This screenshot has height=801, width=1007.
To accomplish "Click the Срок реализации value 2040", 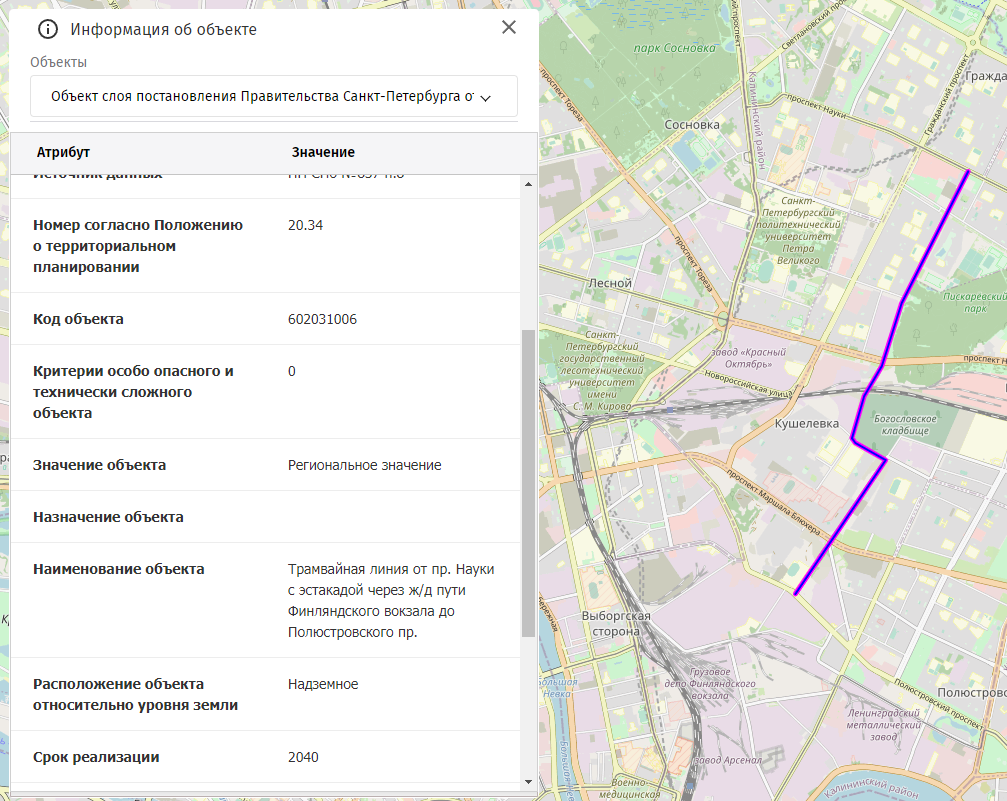I will tap(303, 757).
